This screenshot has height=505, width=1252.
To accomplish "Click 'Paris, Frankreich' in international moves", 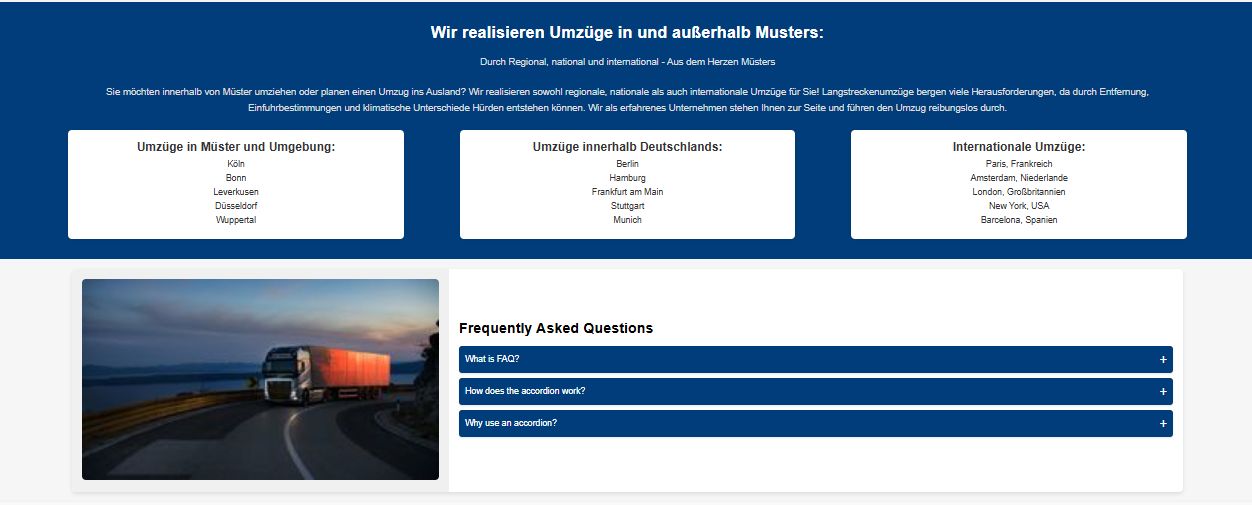I will point(1018,164).
